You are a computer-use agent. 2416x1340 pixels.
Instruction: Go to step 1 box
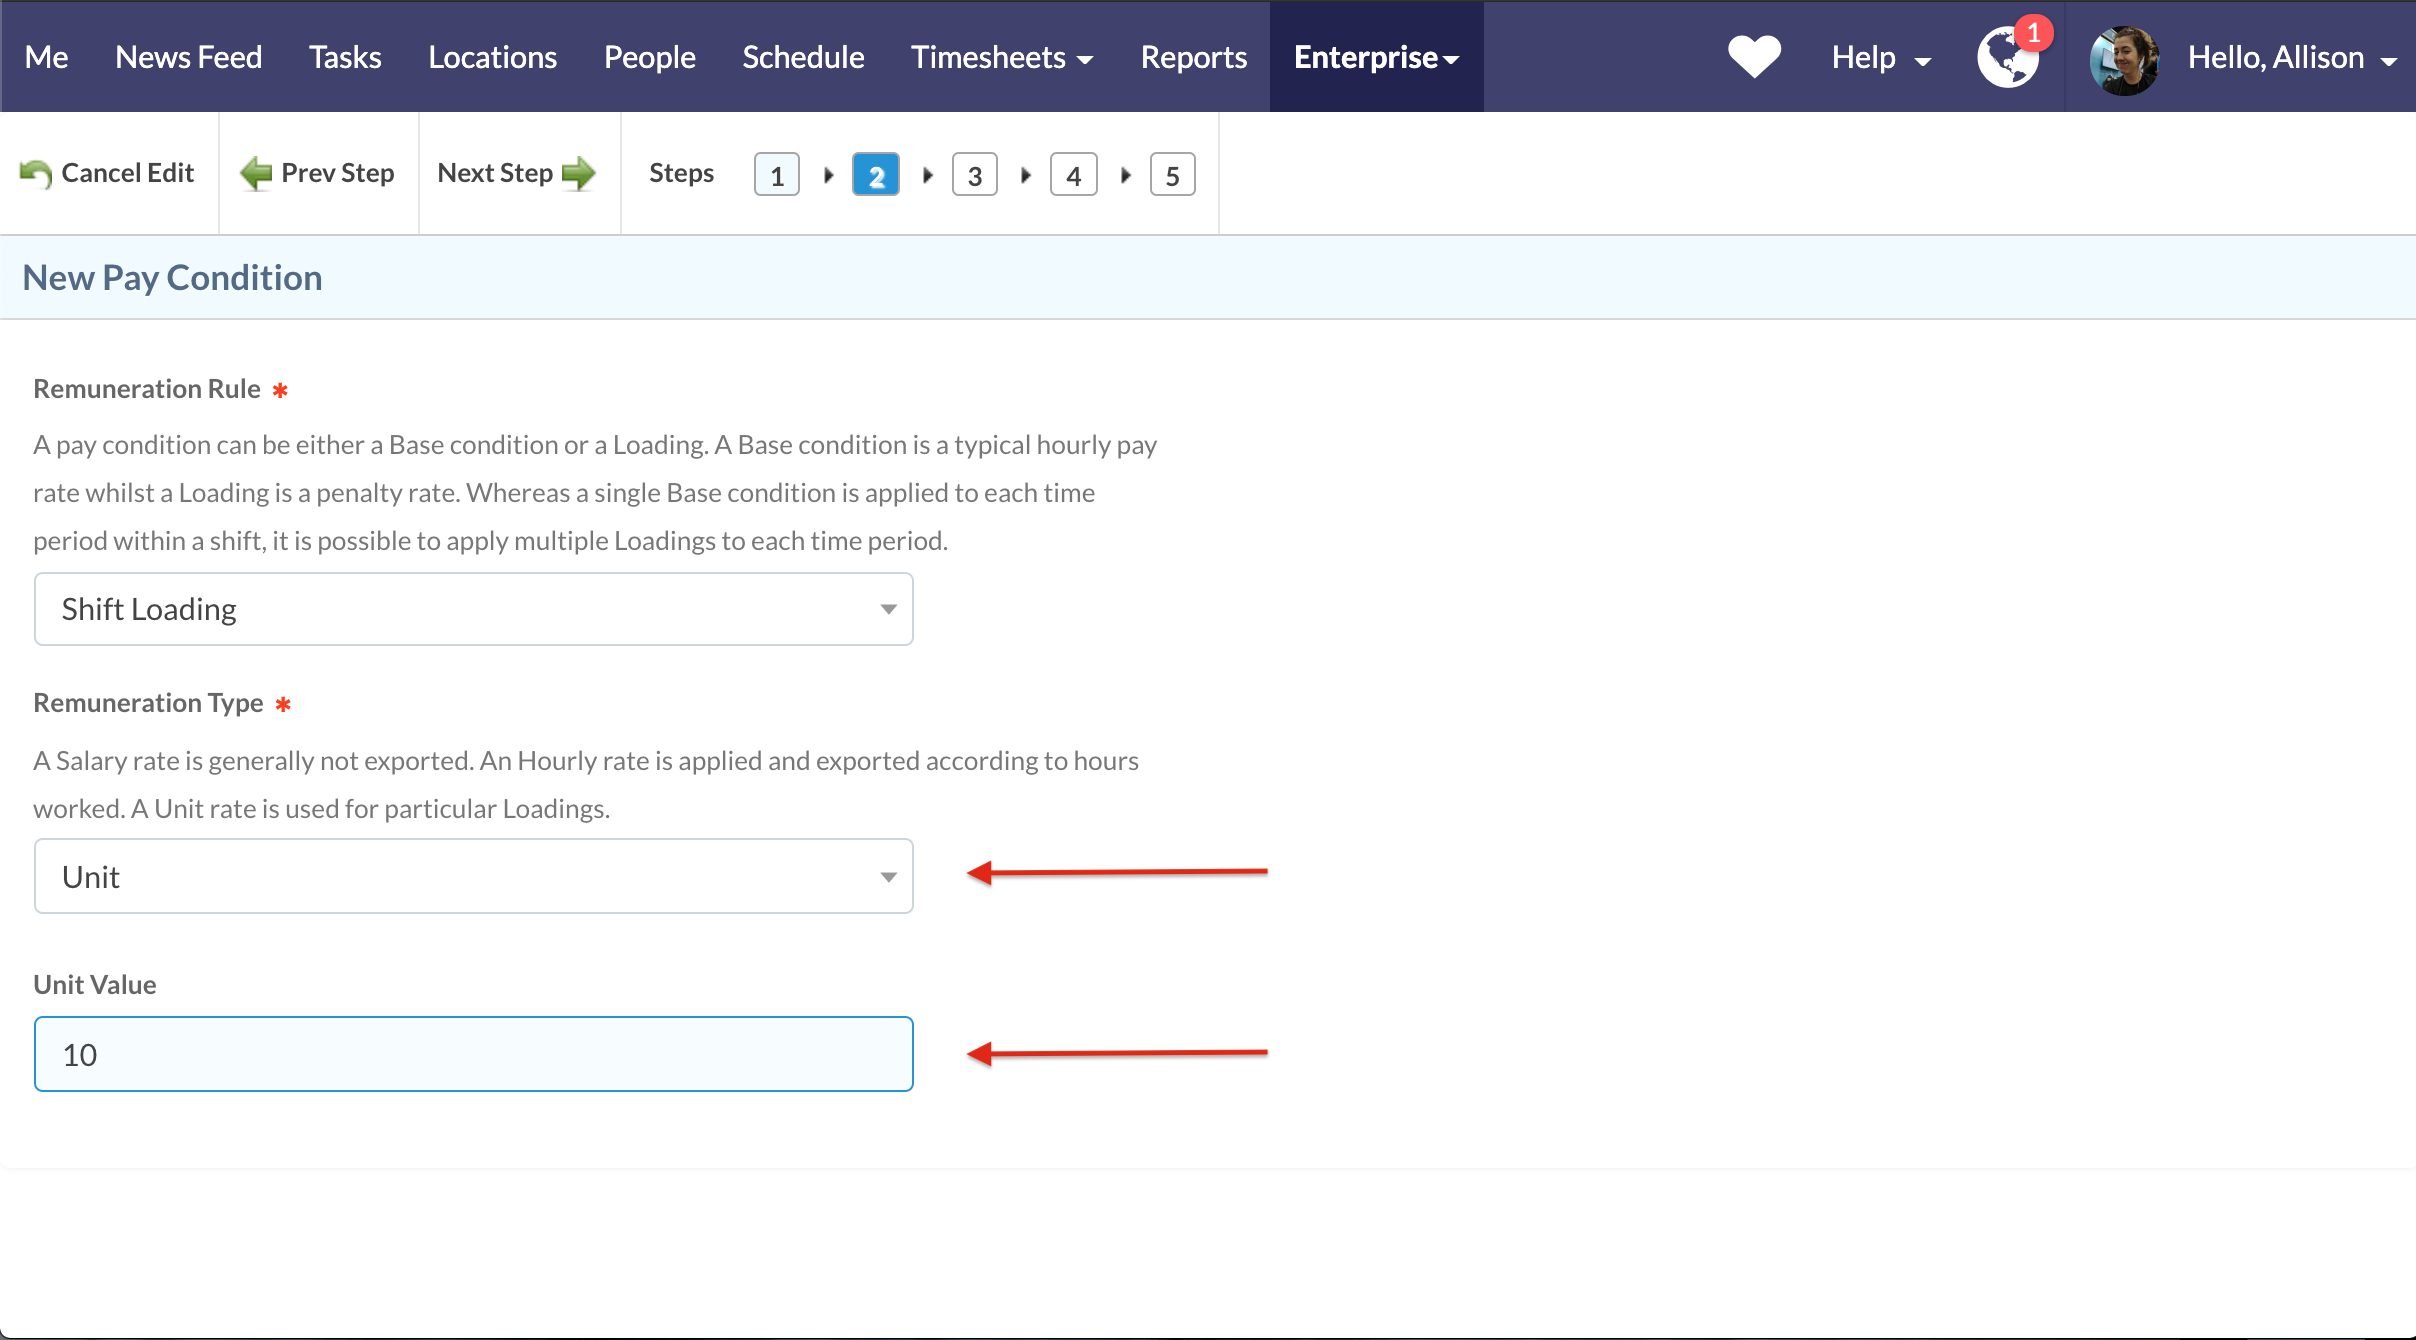point(776,175)
